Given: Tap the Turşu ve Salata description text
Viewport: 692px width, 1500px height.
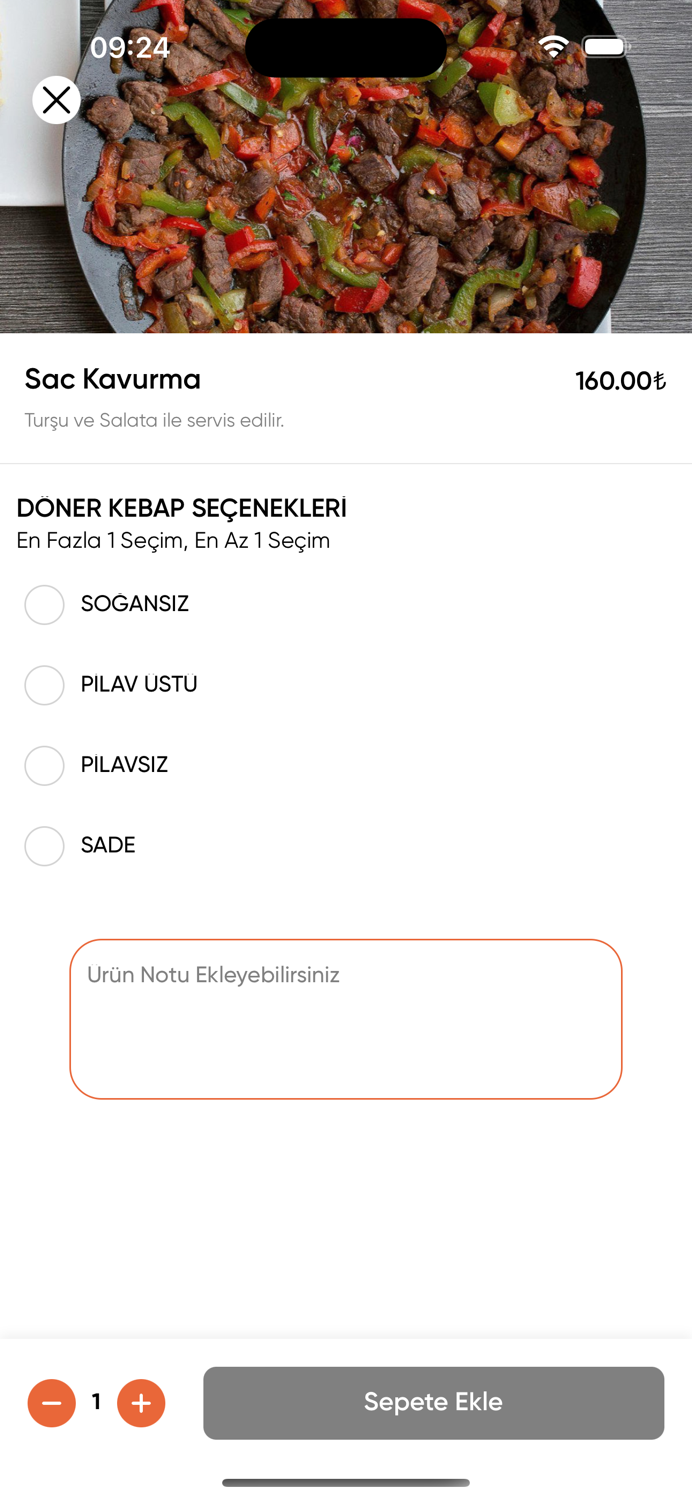Looking at the screenshot, I should click(154, 420).
